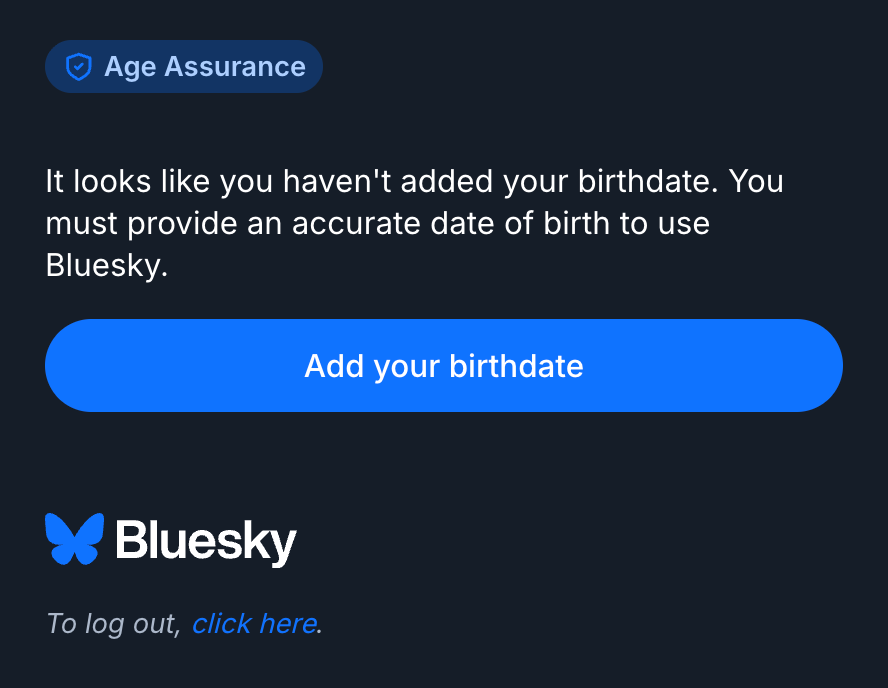Click the word "click" in the logout link

point(221,624)
